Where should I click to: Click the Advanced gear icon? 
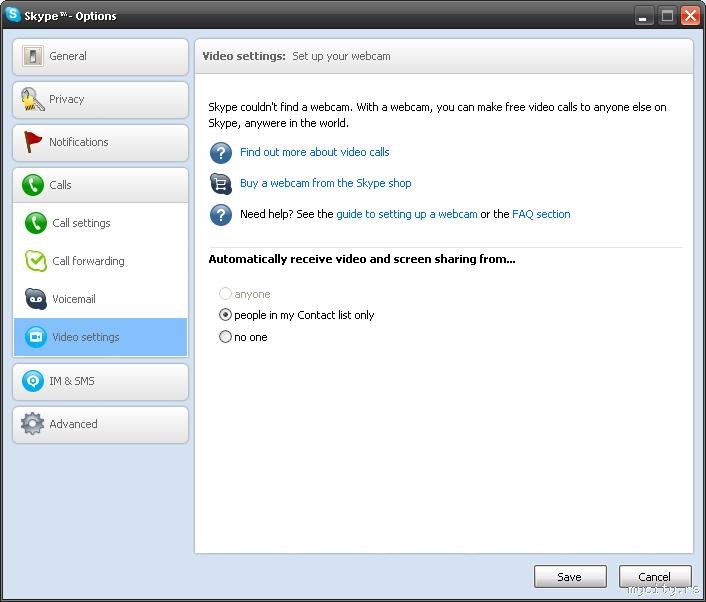33,424
